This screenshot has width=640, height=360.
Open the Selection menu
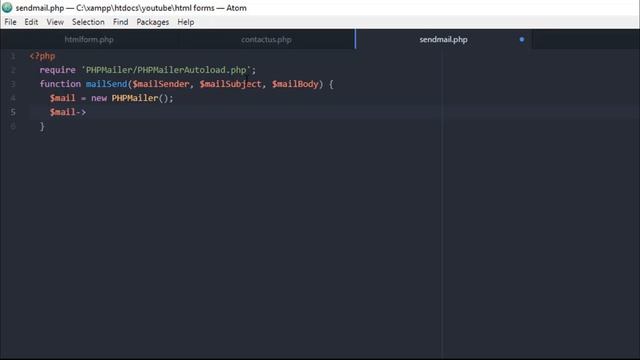[x=88, y=22]
